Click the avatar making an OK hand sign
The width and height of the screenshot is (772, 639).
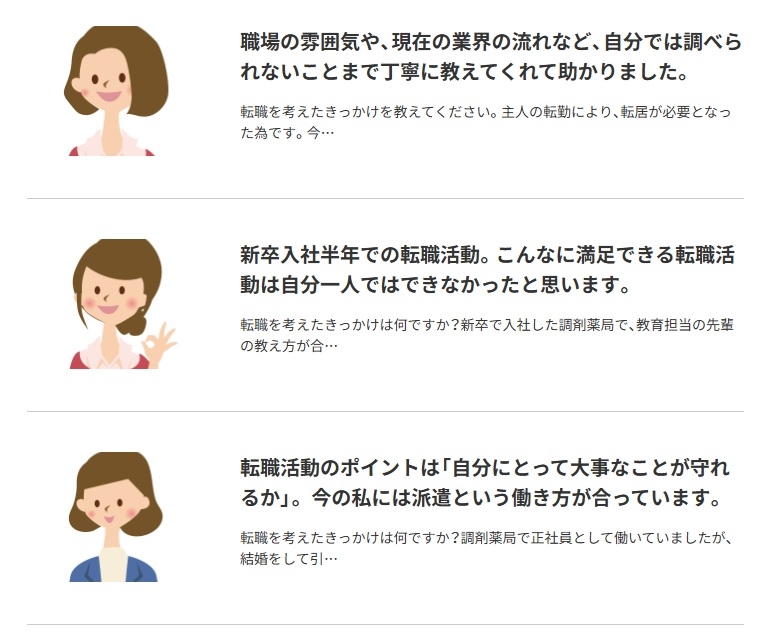[123, 304]
